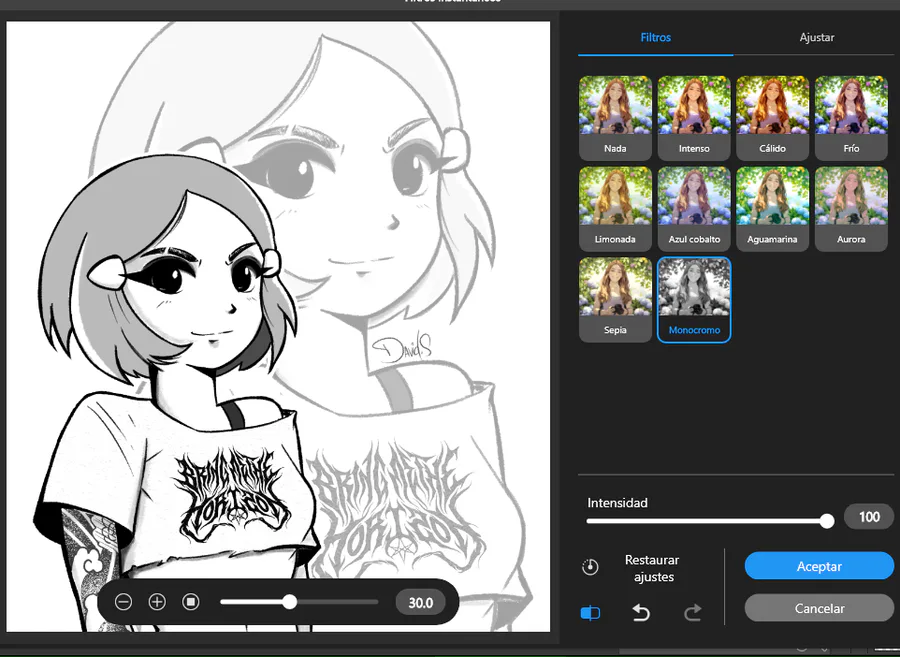The height and width of the screenshot is (657, 900).
Task: Apply the Frío filter
Action: click(851, 118)
